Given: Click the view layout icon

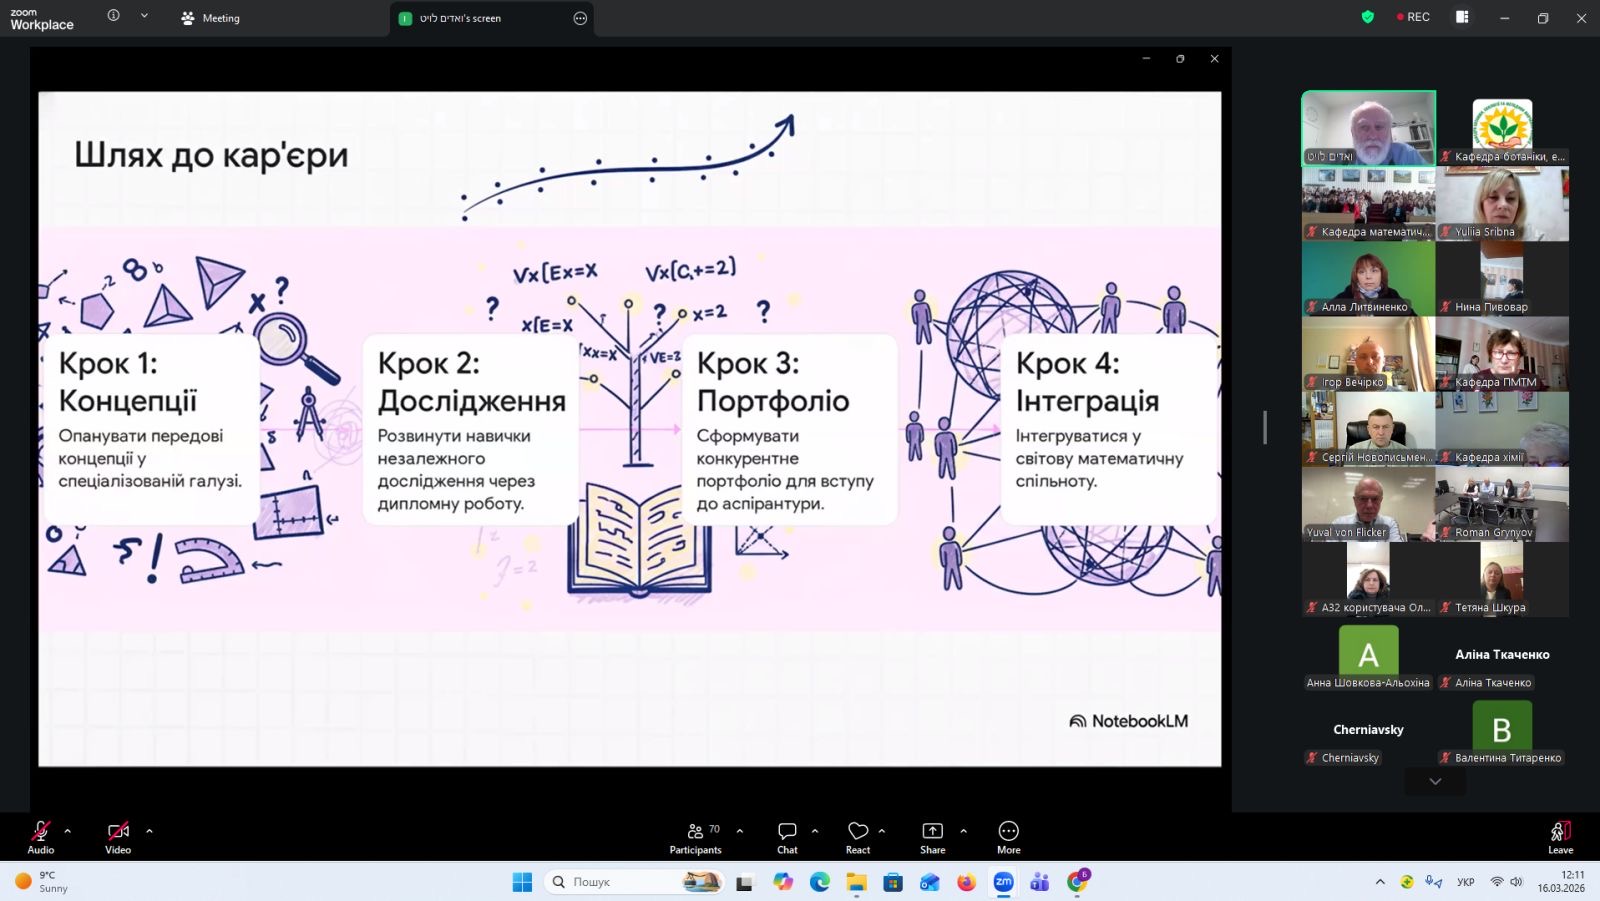Looking at the screenshot, I should [x=1462, y=17].
